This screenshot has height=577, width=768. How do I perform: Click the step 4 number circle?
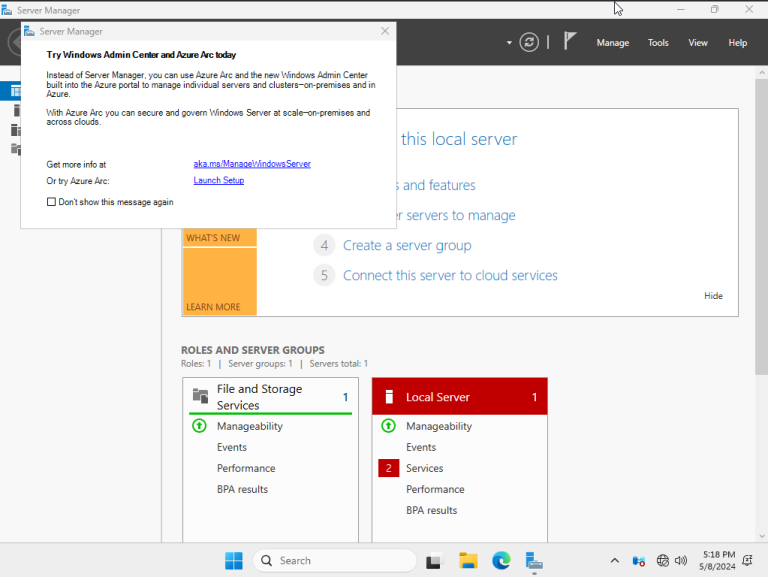pyautogui.click(x=324, y=245)
